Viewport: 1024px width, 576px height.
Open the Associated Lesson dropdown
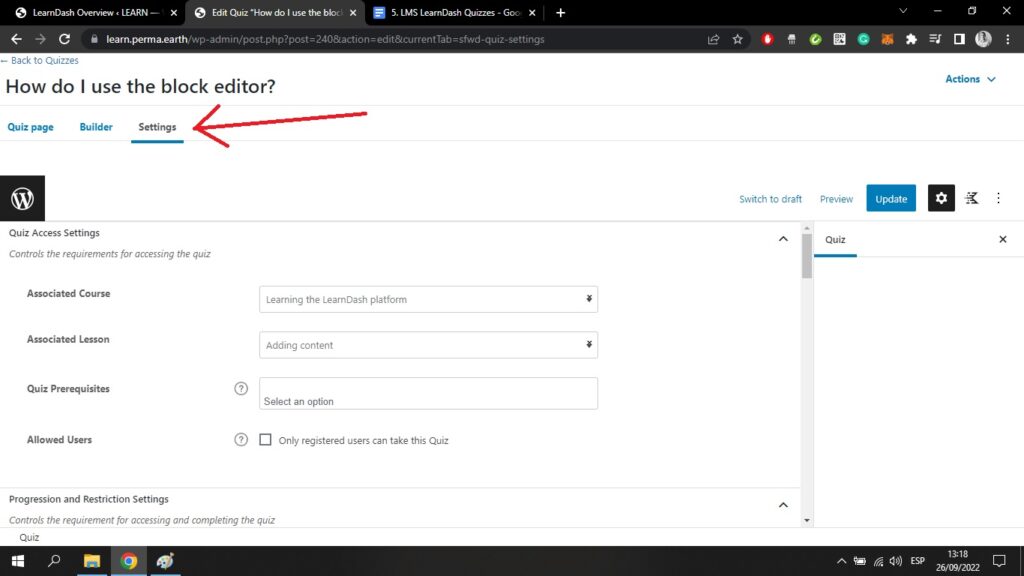tap(428, 345)
